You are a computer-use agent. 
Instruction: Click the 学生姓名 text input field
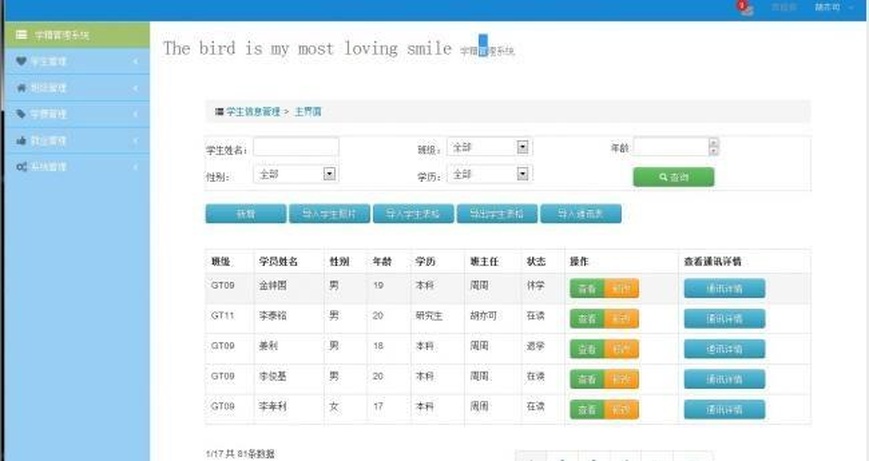(x=296, y=148)
